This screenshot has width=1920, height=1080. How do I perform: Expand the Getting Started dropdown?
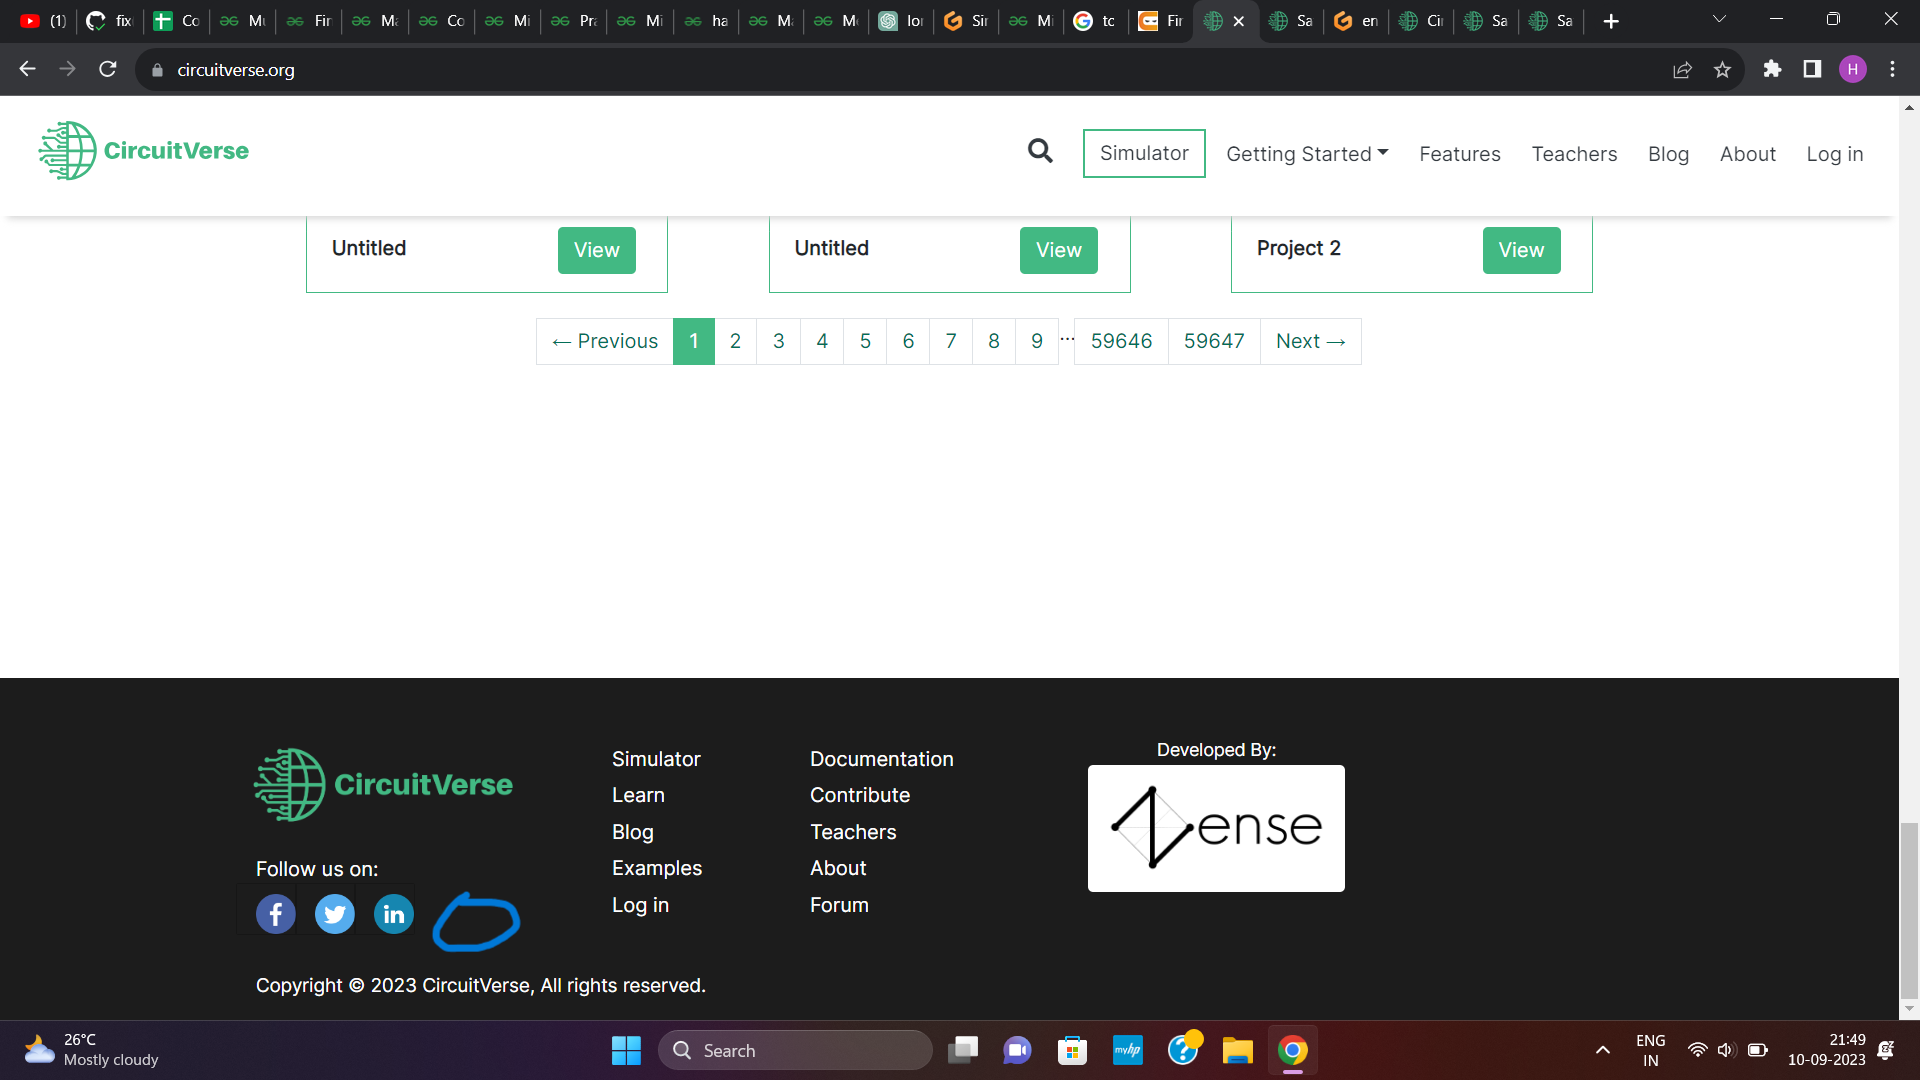click(1307, 154)
